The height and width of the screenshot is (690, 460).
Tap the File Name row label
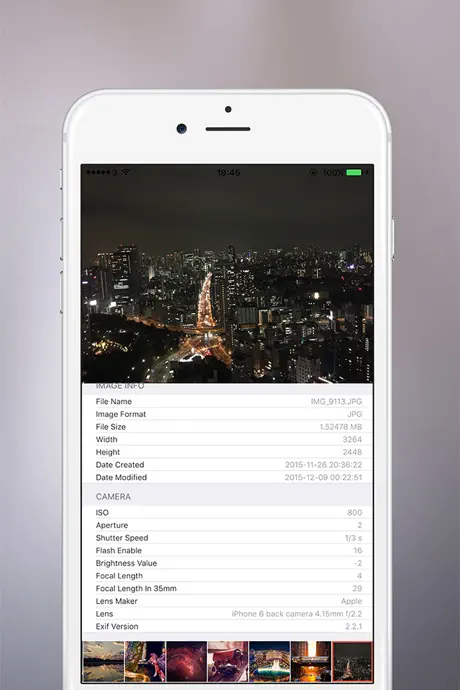pyautogui.click(x=114, y=401)
